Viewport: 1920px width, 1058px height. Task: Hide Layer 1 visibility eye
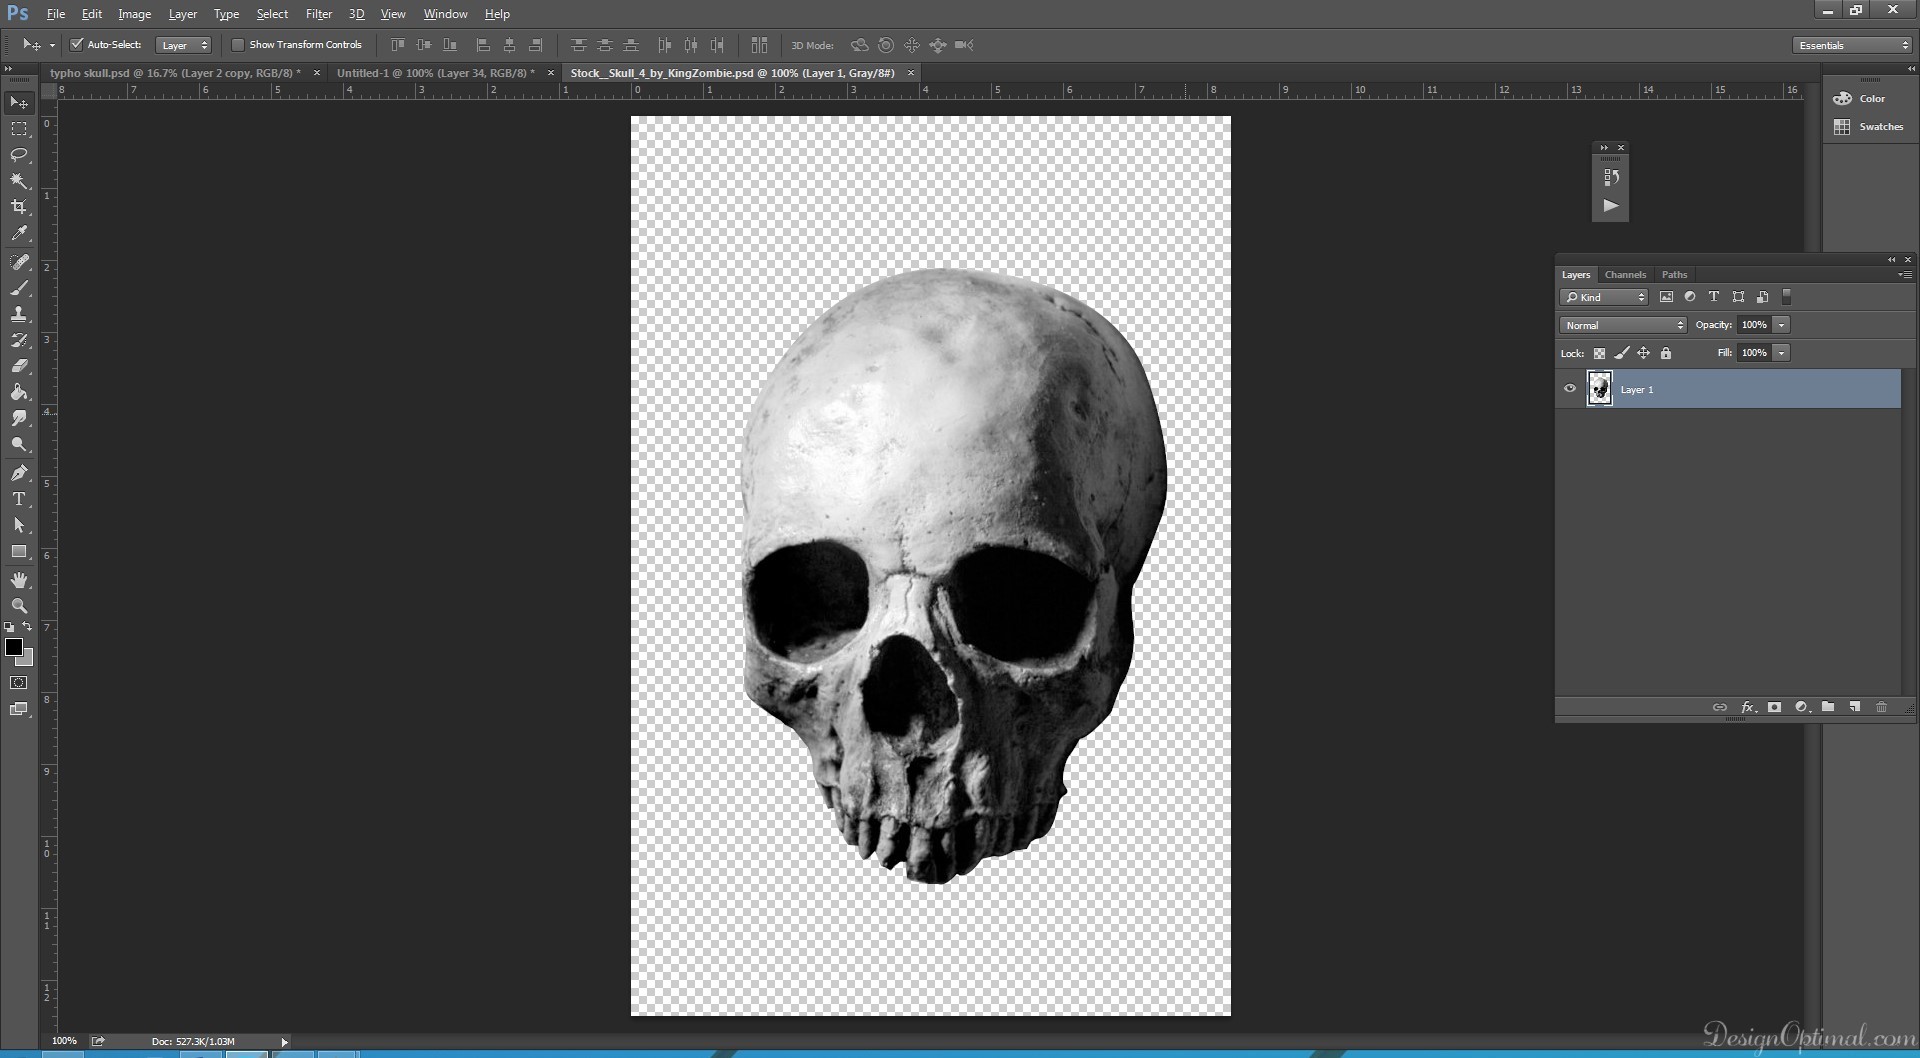pyautogui.click(x=1570, y=389)
